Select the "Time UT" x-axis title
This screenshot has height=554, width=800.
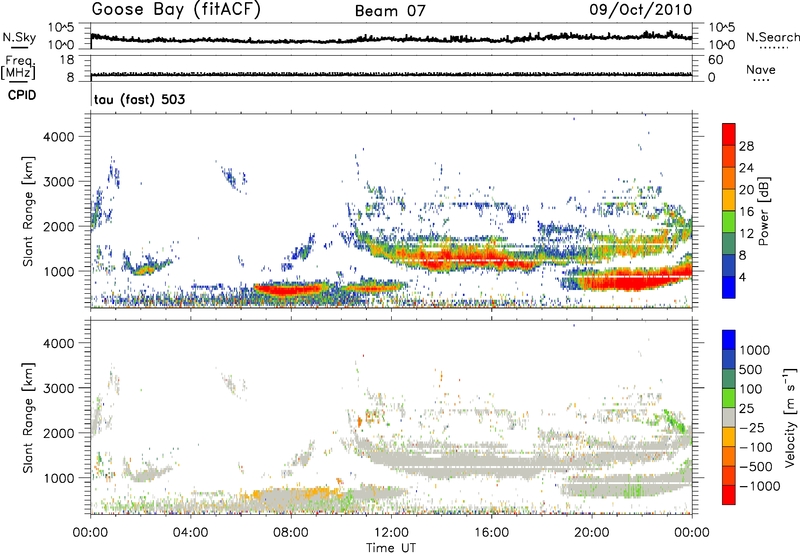tap(391, 548)
